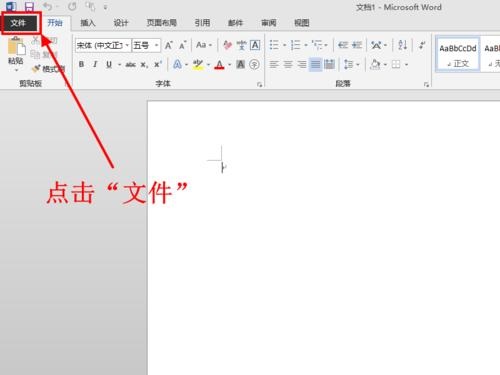
Task: Toggle bold formatting with B
Action: pyautogui.click(x=81, y=64)
